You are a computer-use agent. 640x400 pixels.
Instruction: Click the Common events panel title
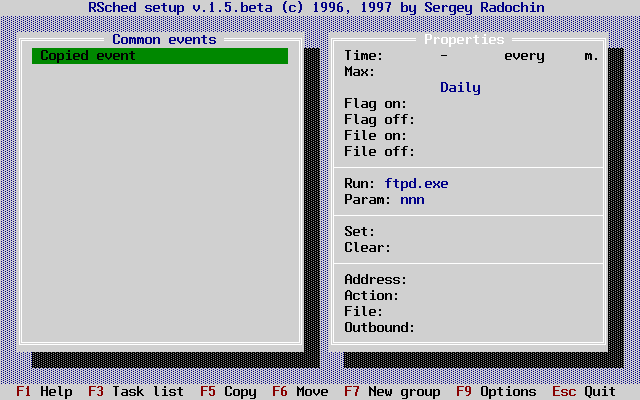pyautogui.click(x=164, y=40)
